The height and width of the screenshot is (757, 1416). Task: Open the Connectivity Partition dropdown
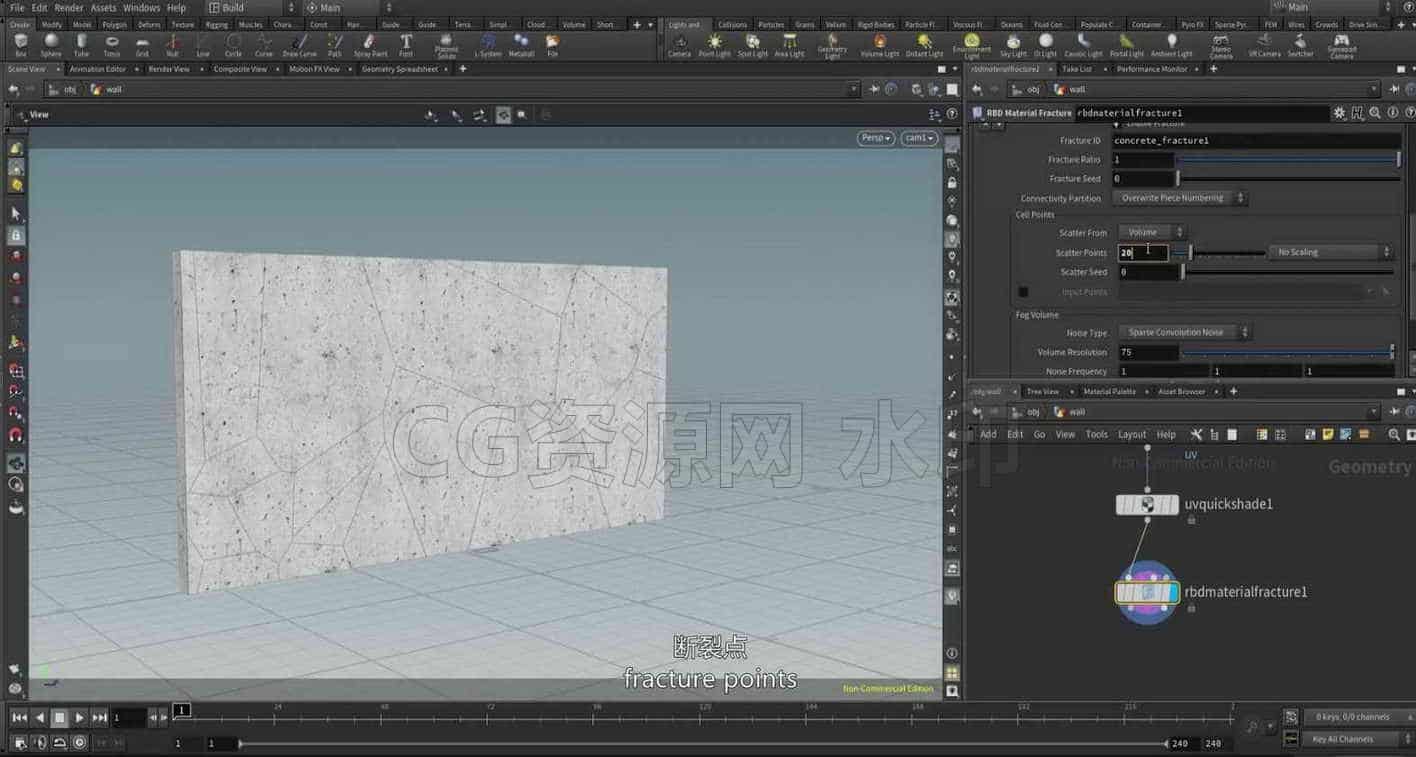[x=1180, y=198]
